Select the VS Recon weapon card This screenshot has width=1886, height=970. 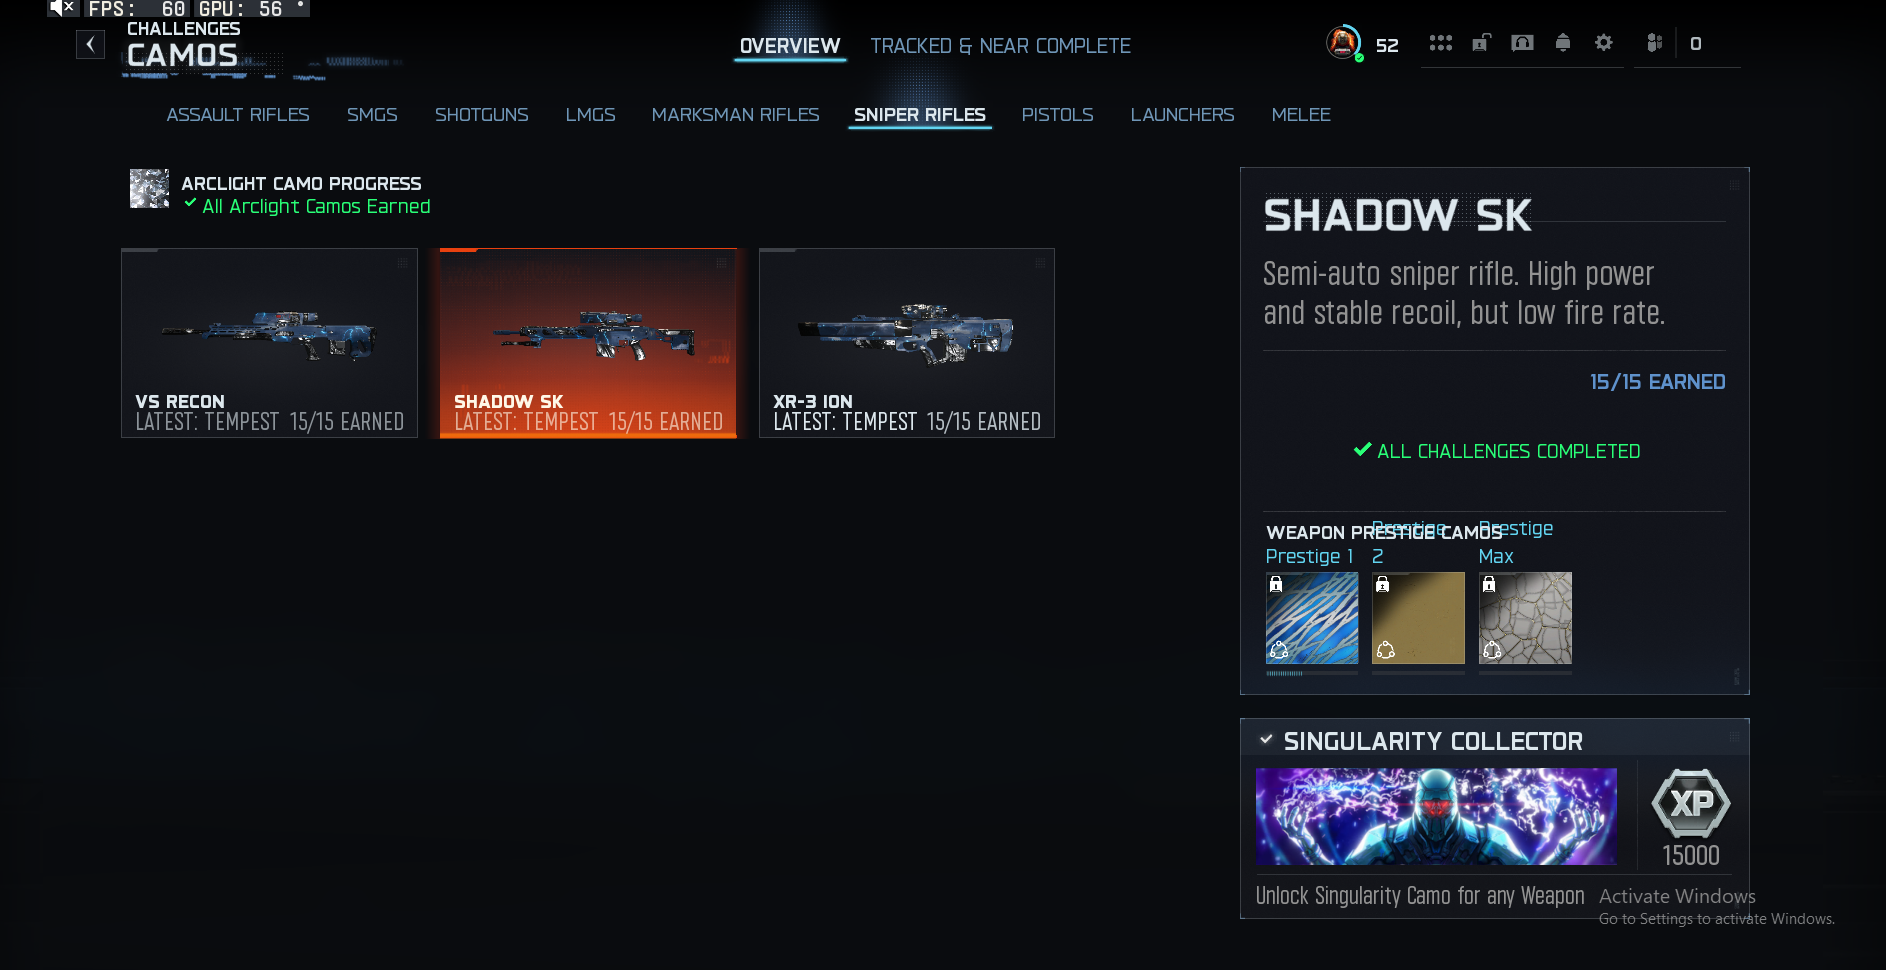(269, 343)
